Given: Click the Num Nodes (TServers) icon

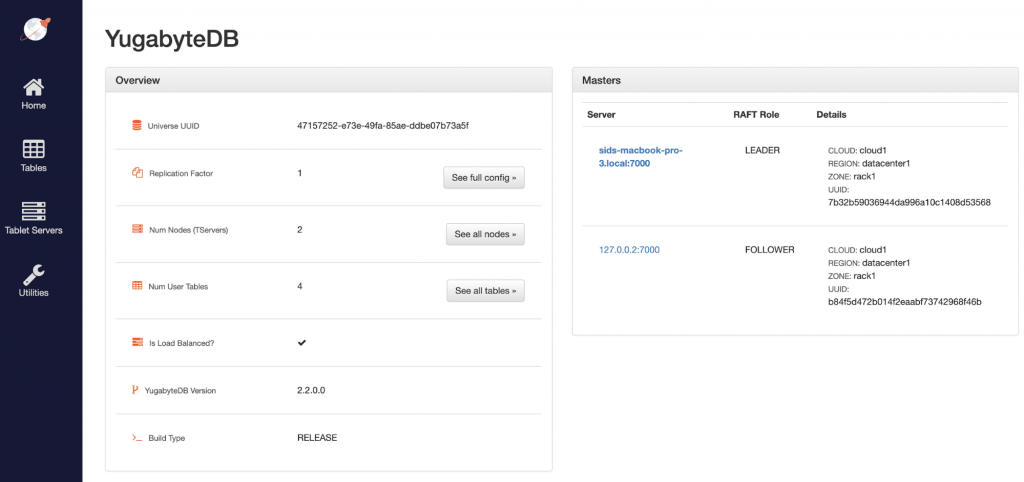Looking at the screenshot, I should tap(137, 229).
